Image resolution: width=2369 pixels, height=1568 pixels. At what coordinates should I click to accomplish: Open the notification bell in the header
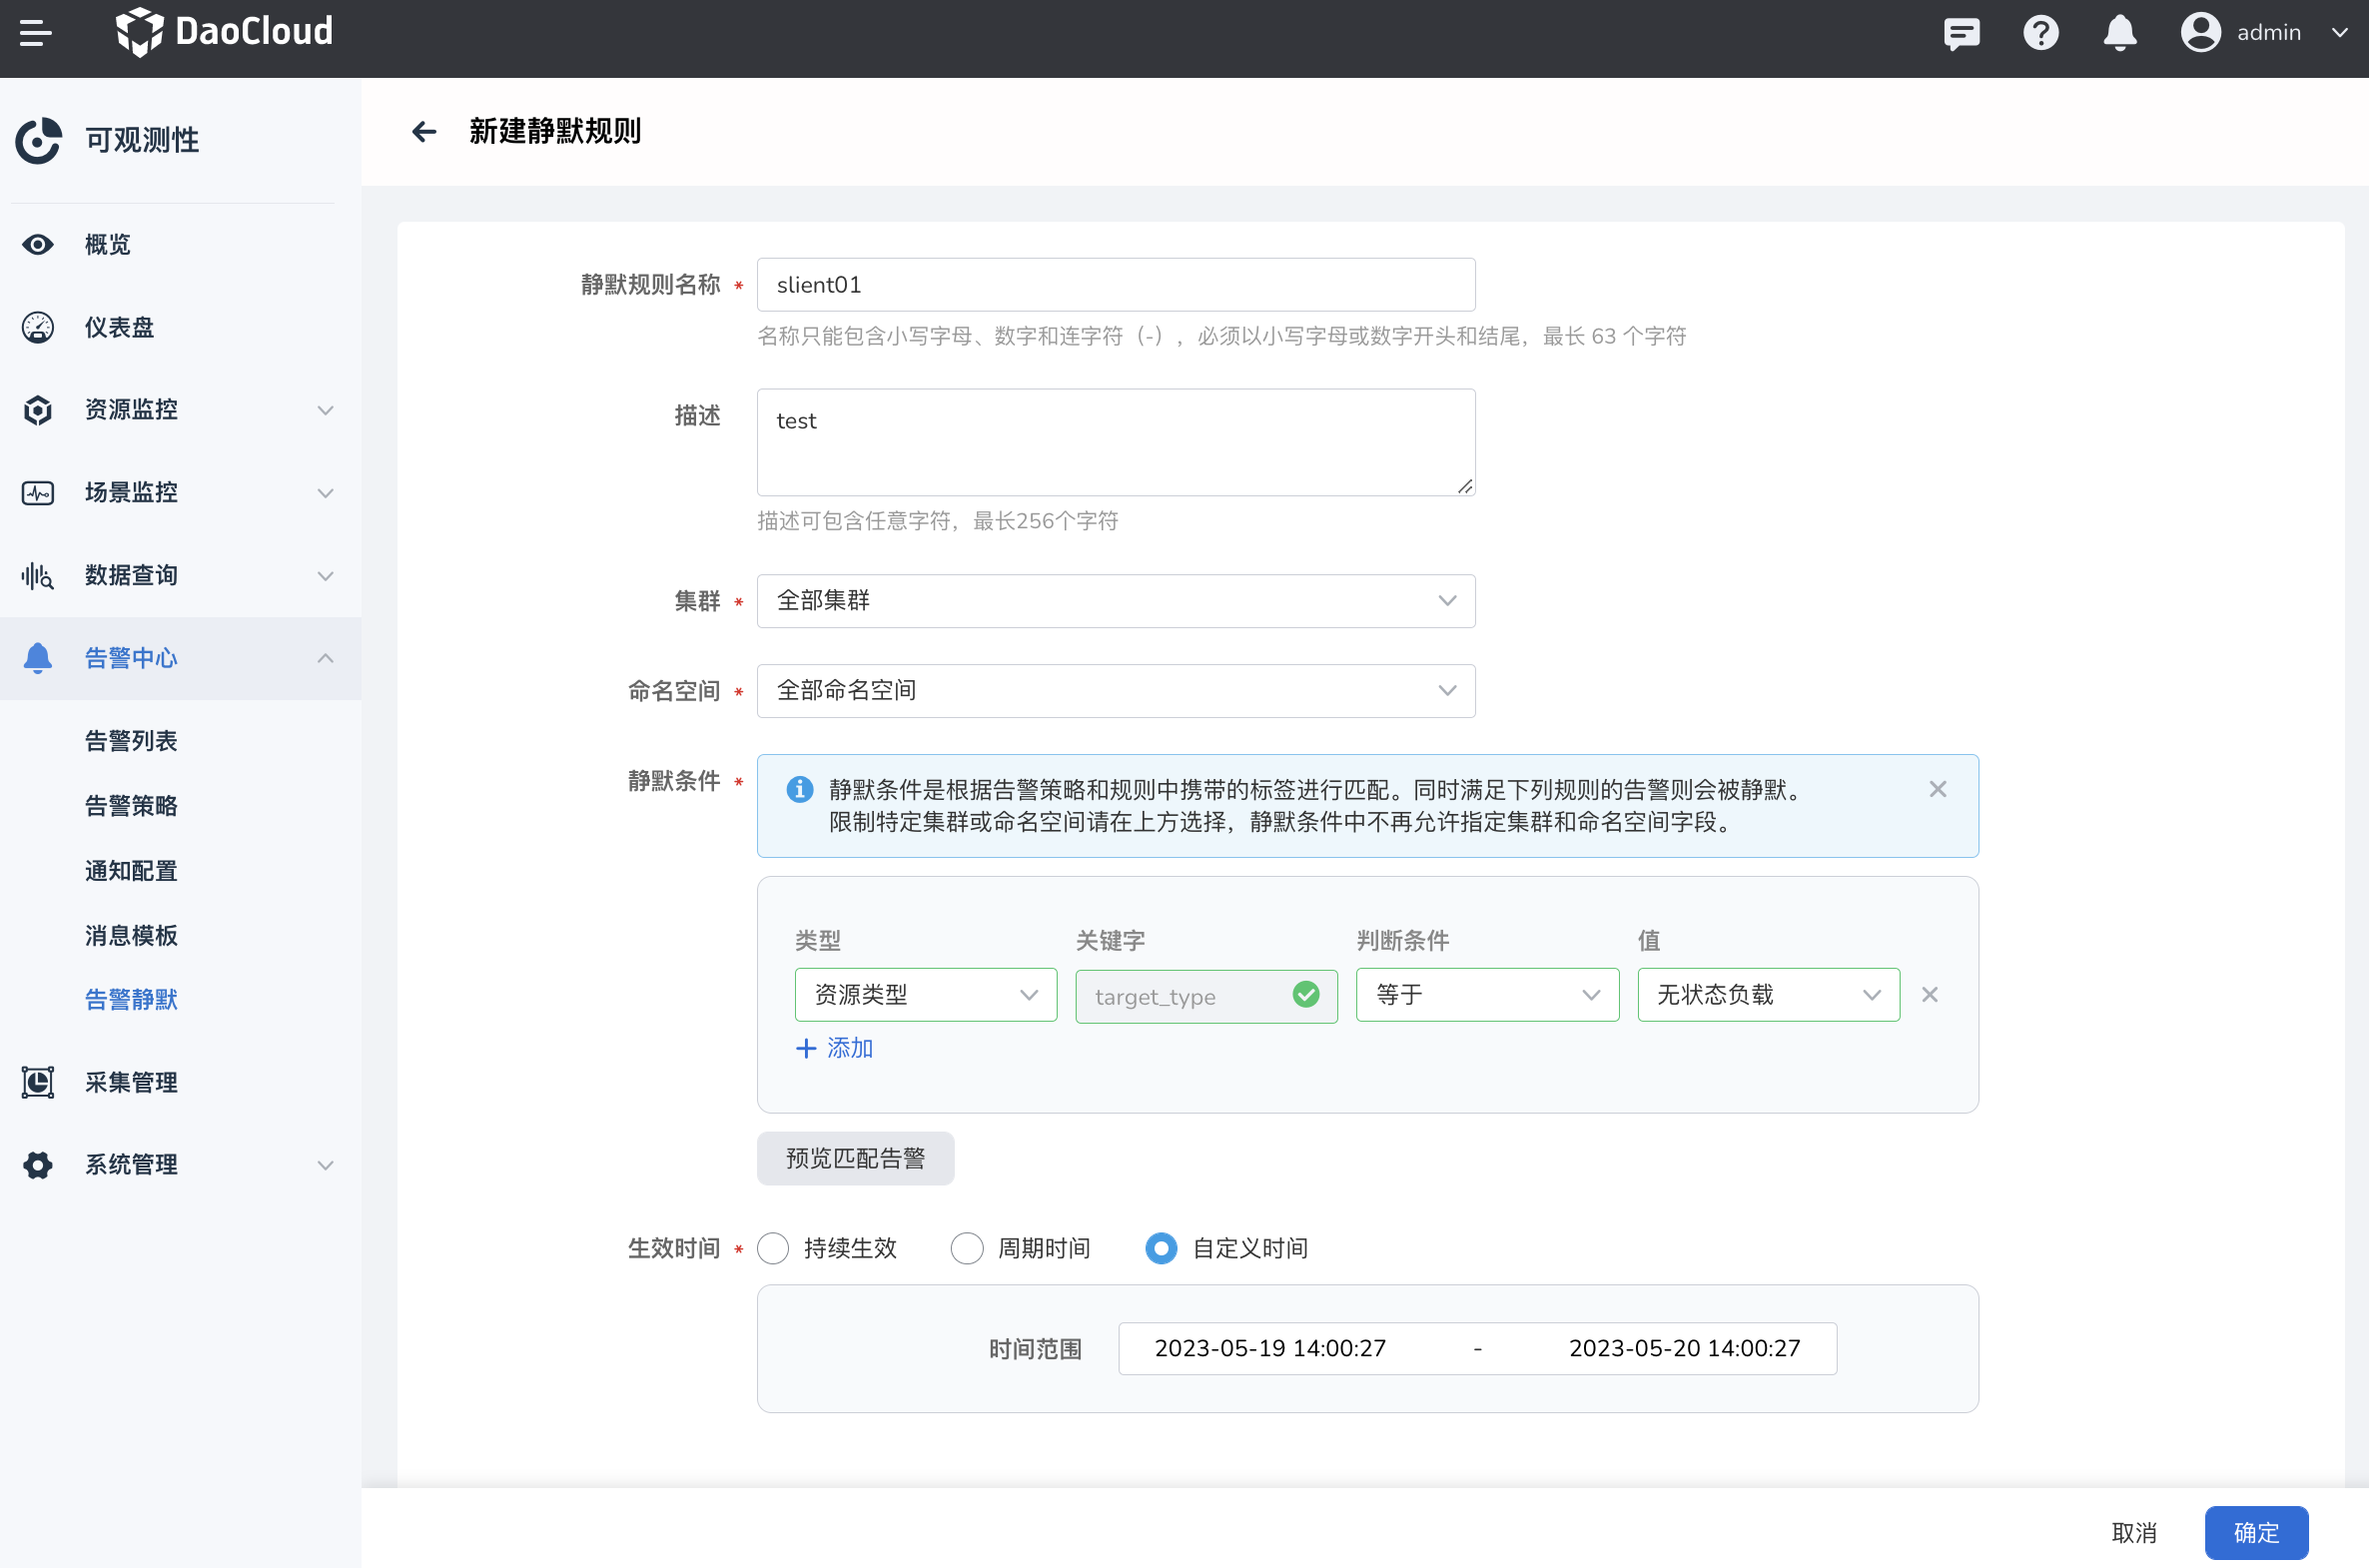click(x=2119, y=33)
